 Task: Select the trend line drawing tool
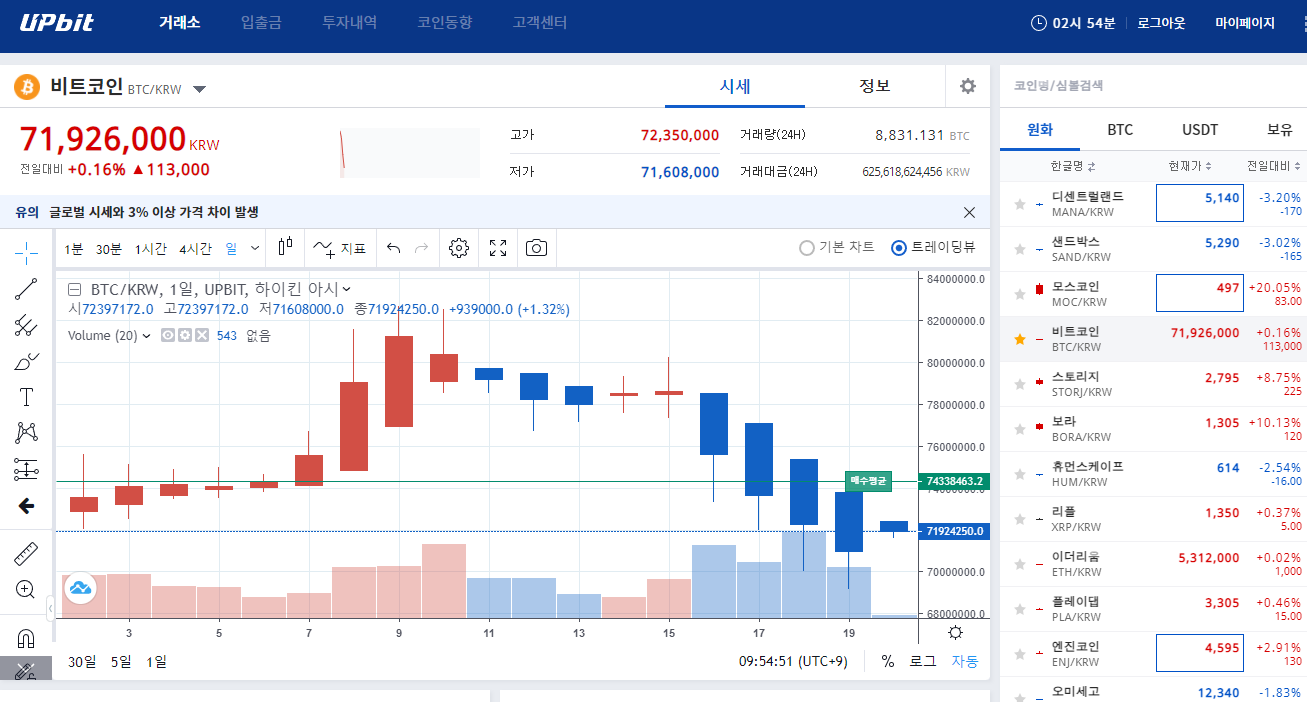click(27, 289)
